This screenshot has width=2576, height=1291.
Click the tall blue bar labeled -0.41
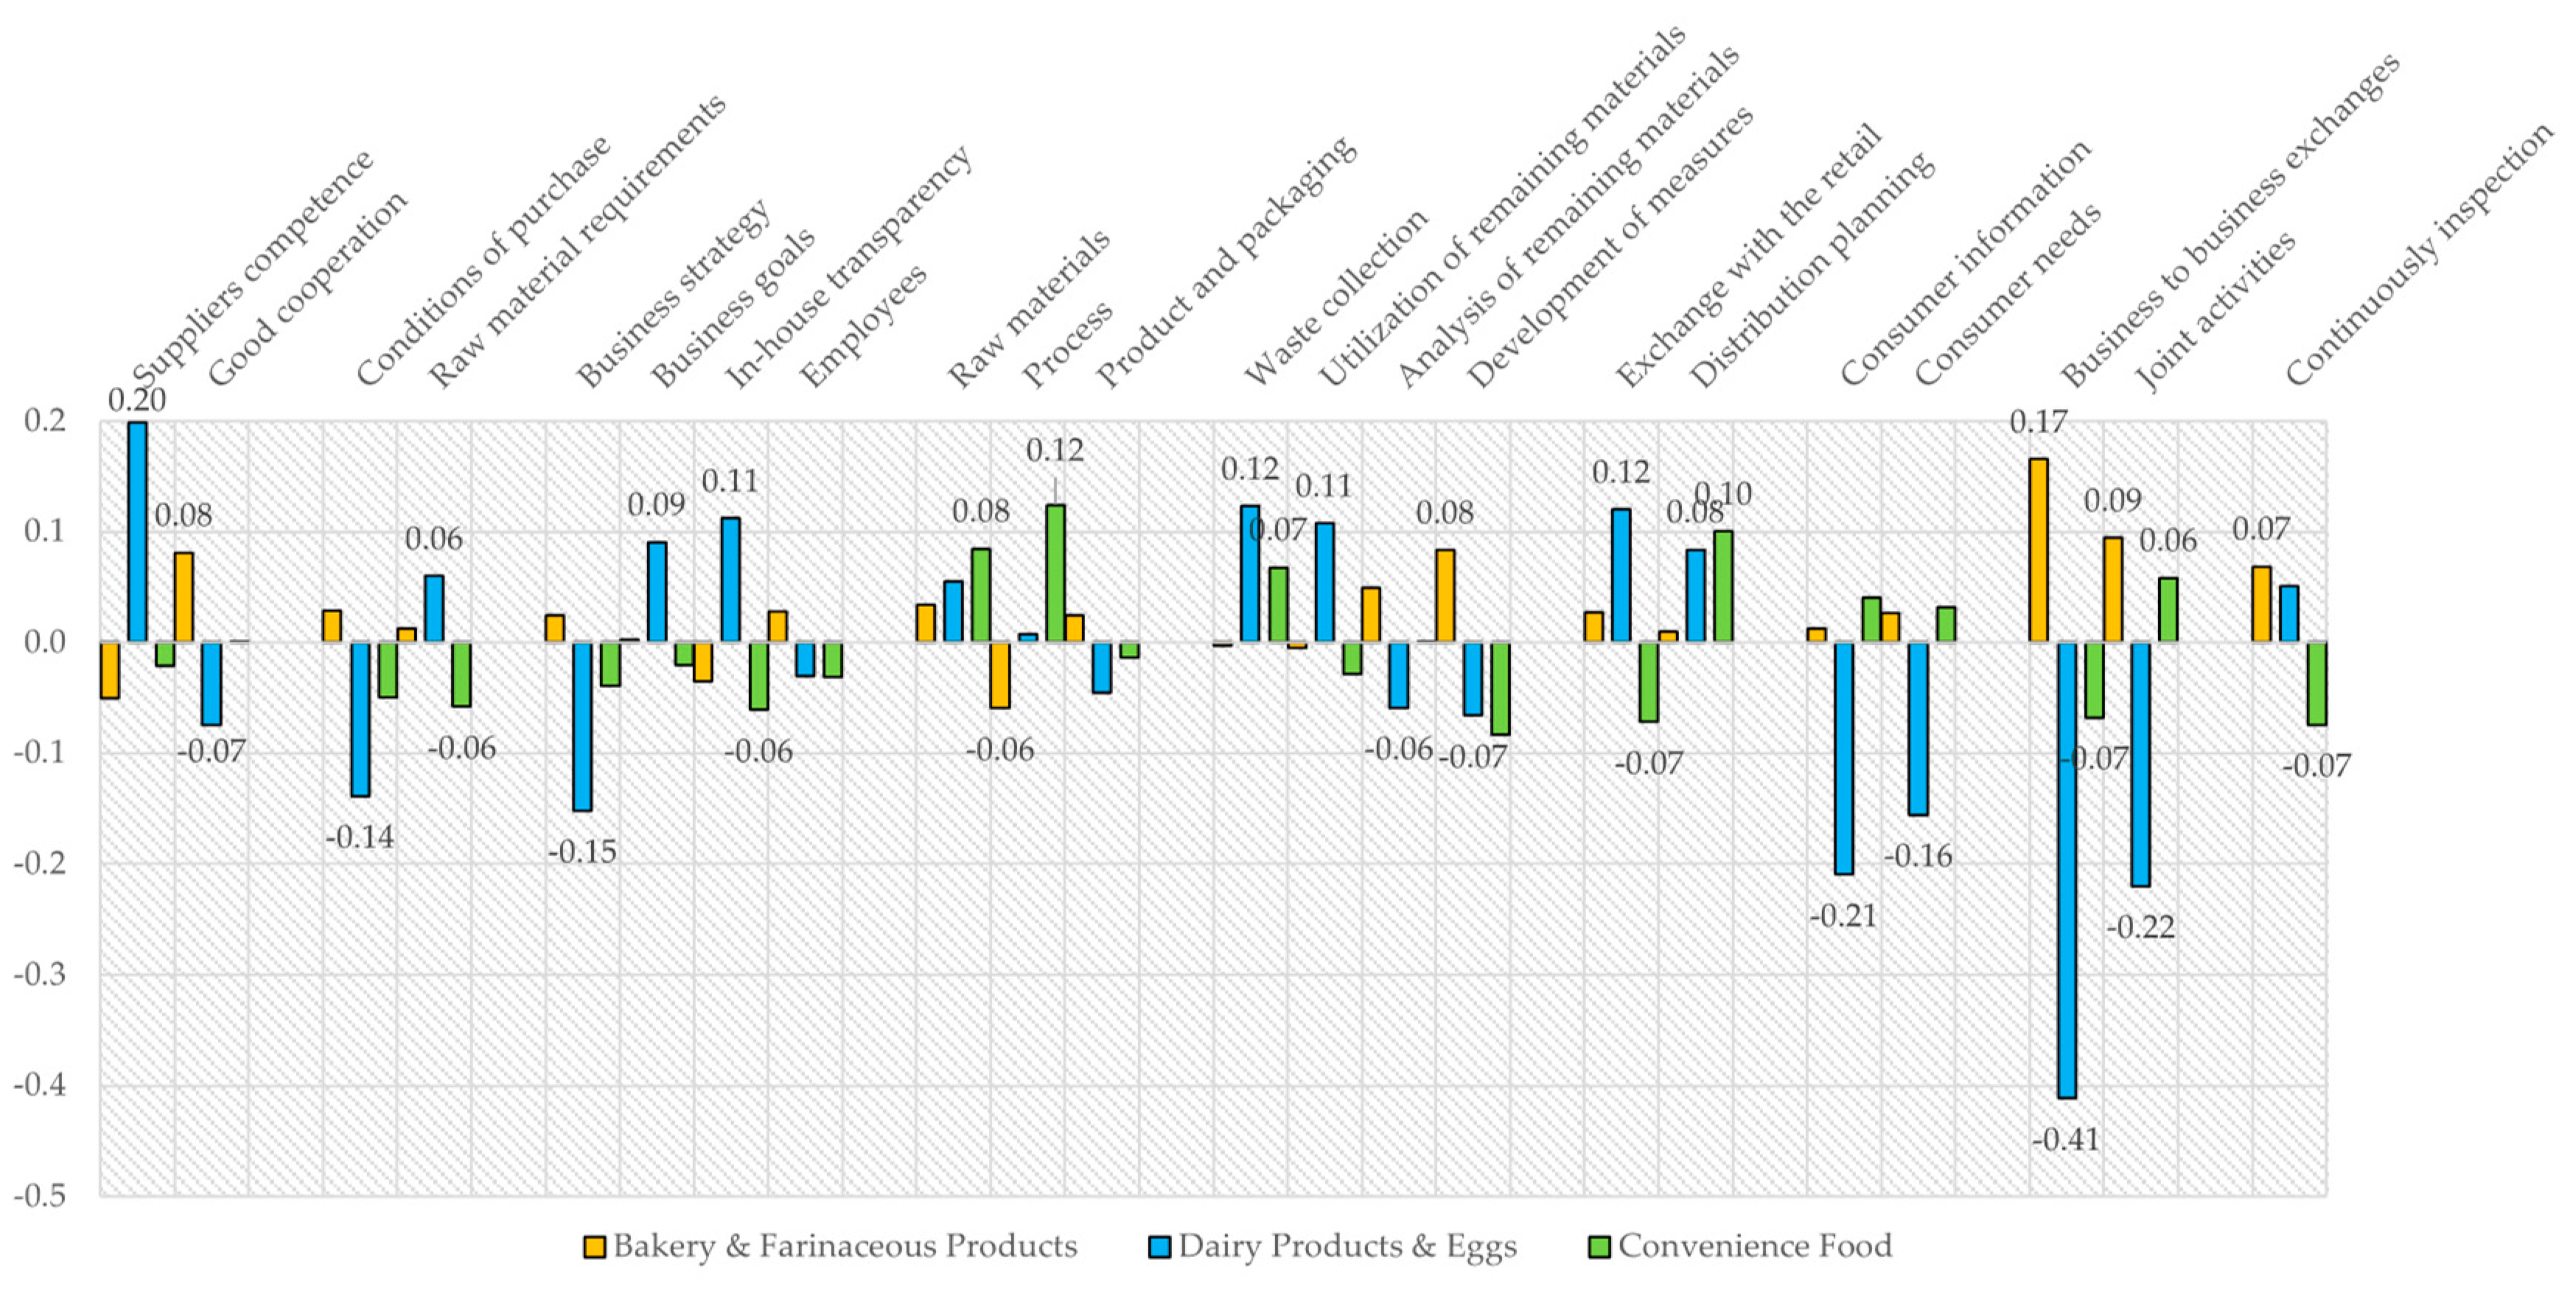point(2066,869)
